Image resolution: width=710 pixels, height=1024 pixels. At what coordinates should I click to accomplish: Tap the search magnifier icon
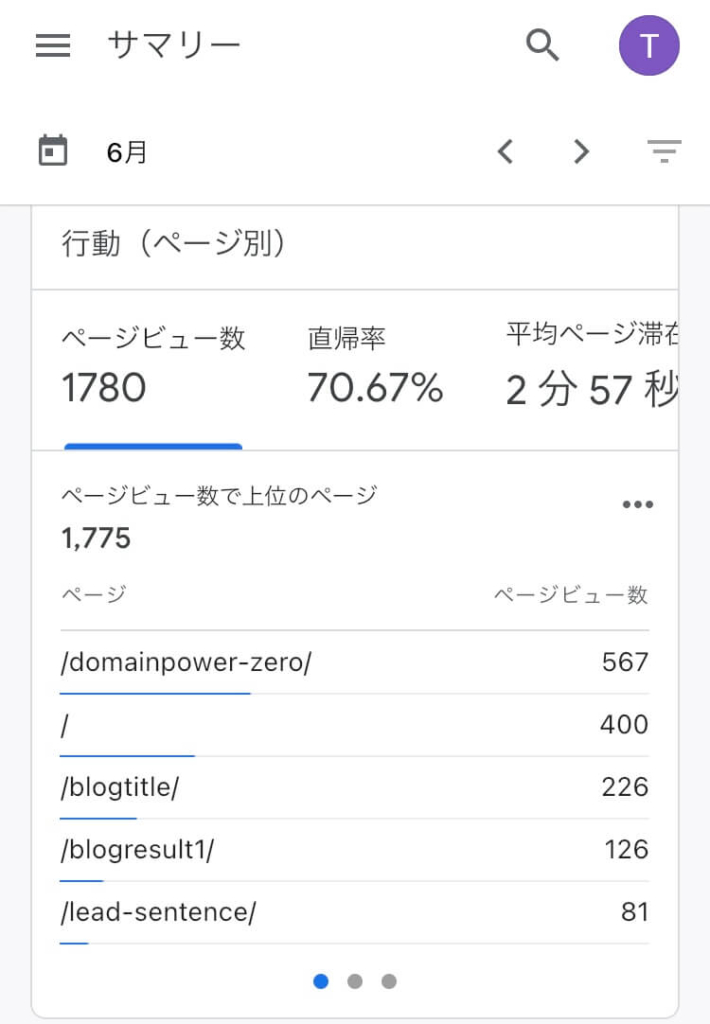542,45
